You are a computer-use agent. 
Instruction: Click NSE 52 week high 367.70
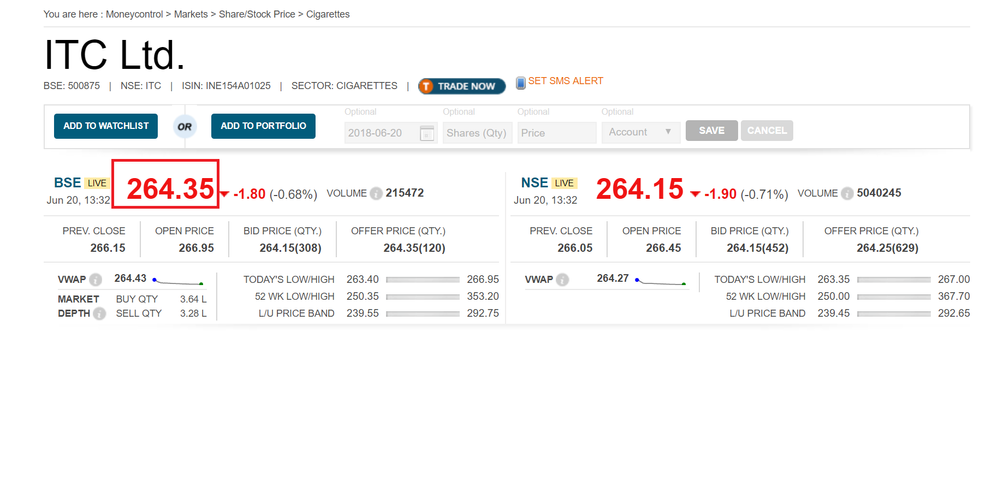click(954, 297)
